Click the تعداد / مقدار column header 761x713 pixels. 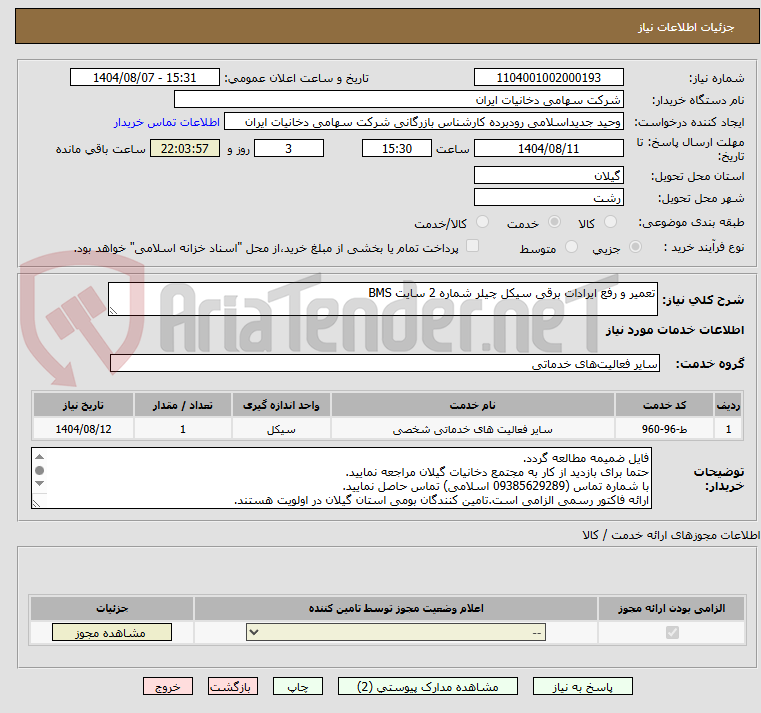[x=182, y=405]
